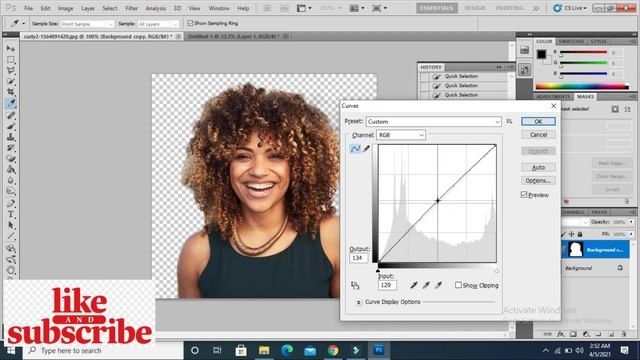Select the Lasso tool
Screen dimensions: 640x360
pos(11,71)
